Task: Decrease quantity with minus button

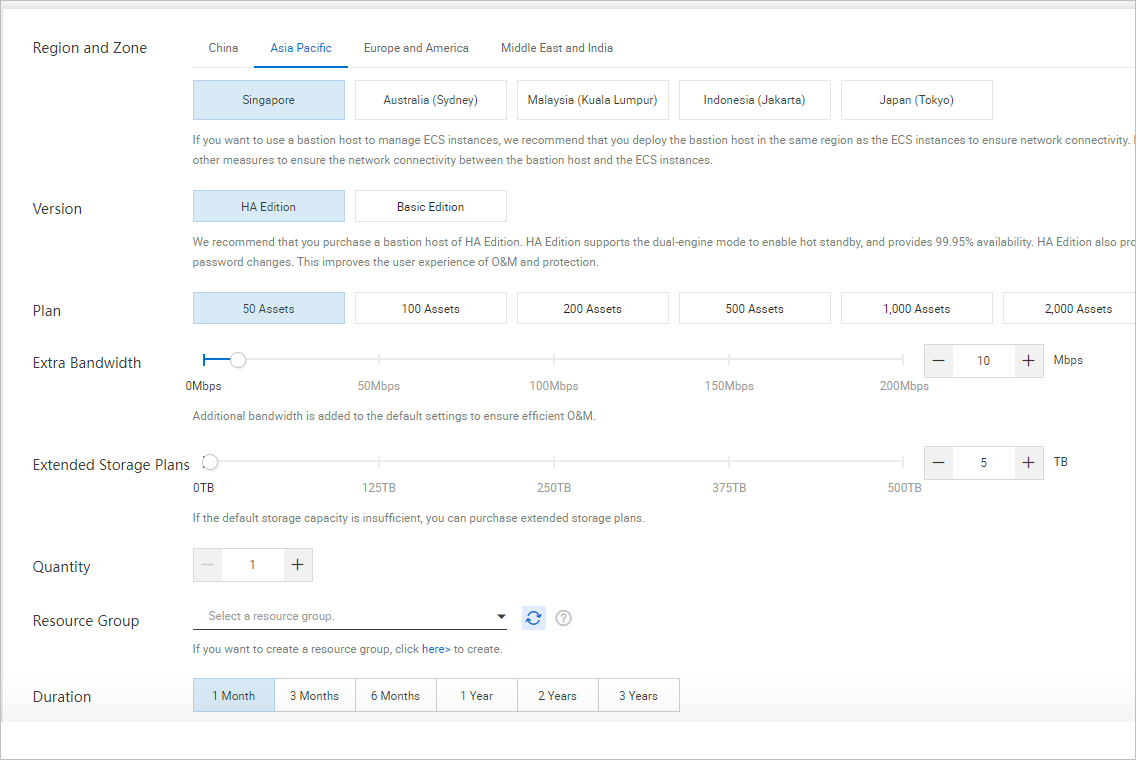Action: click(x=207, y=565)
